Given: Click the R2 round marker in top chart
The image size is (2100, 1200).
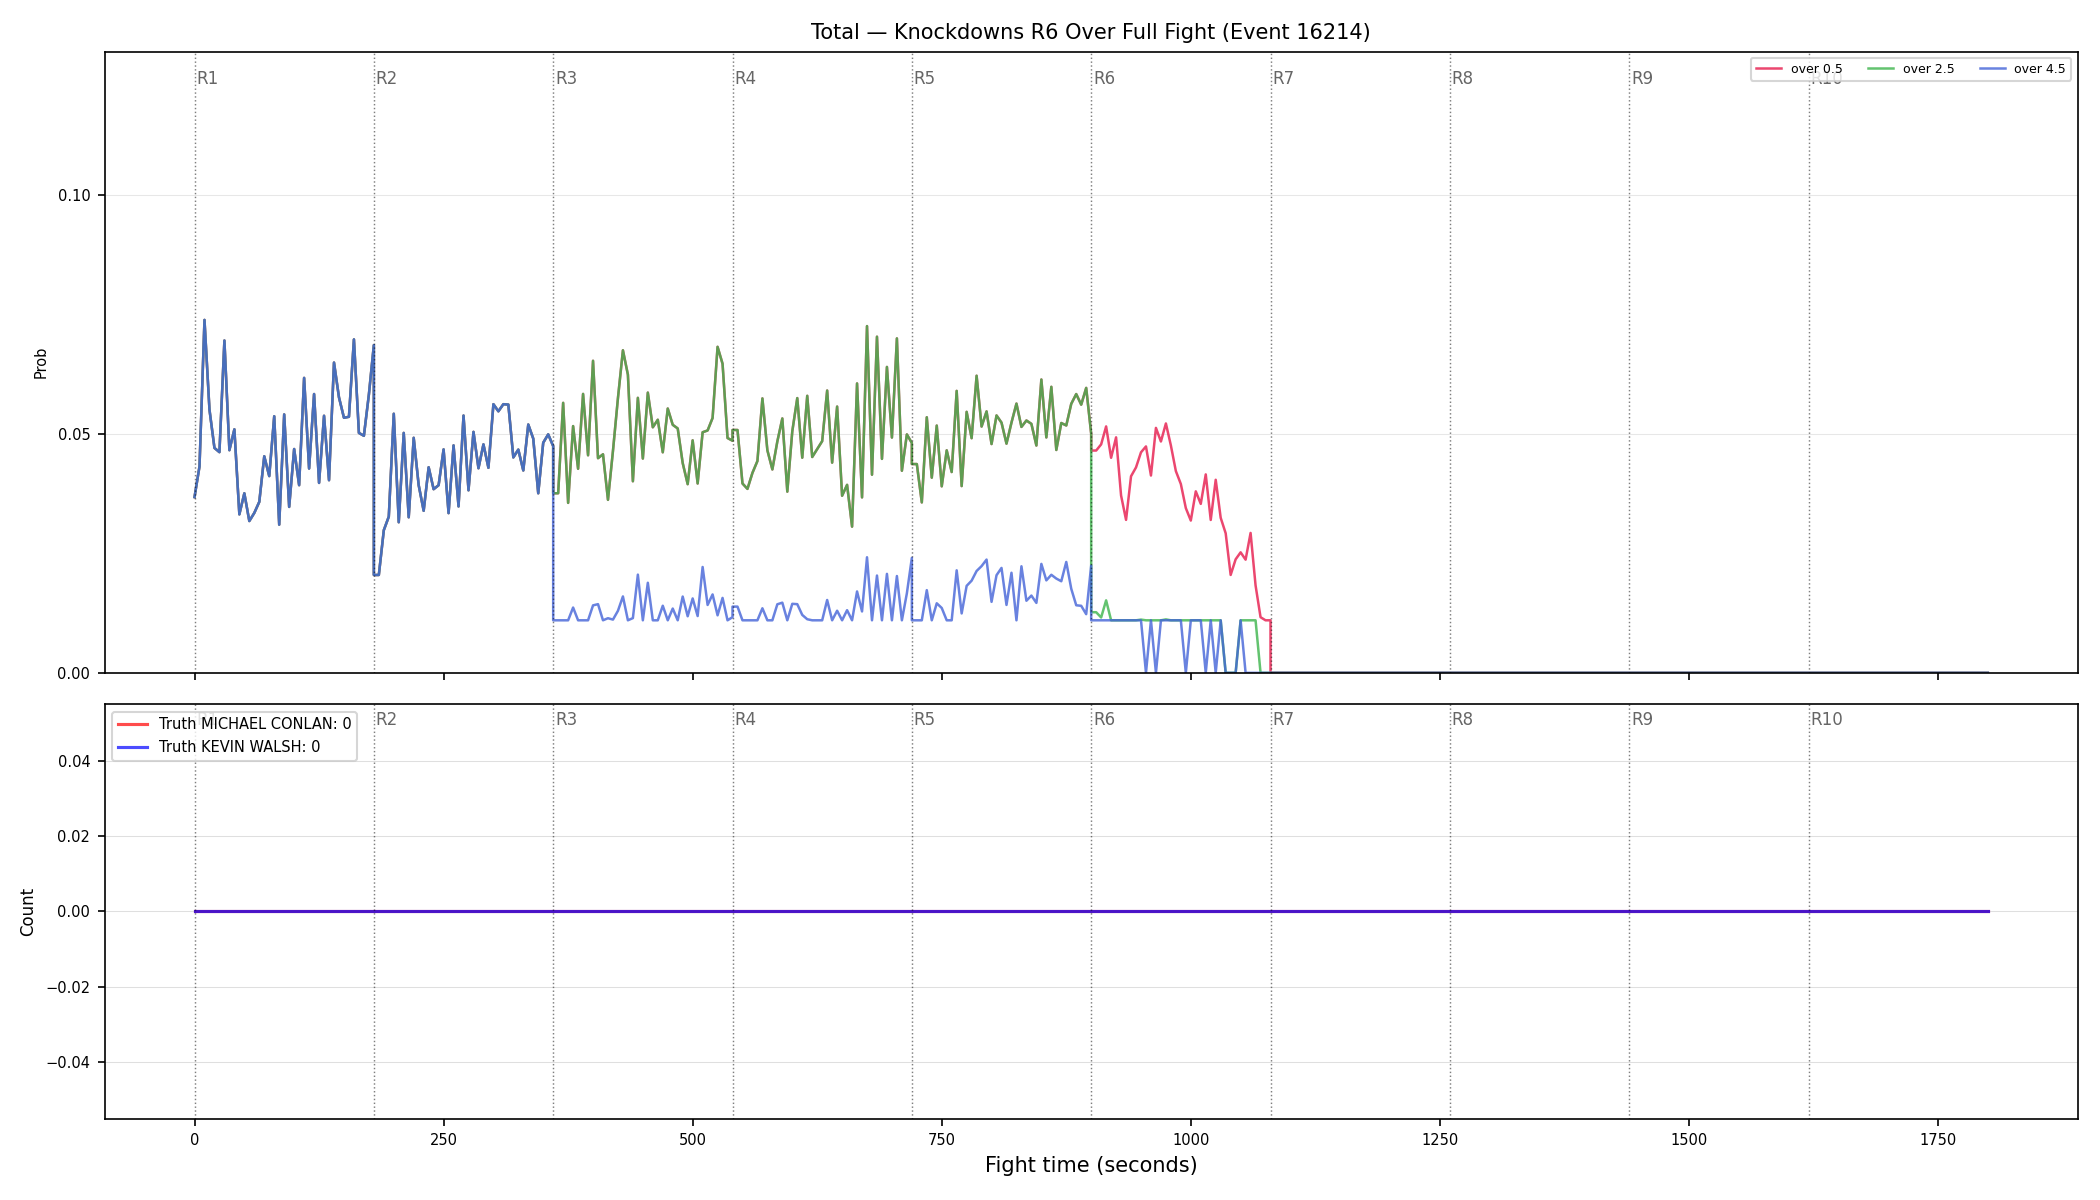Looking at the screenshot, I should (386, 78).
